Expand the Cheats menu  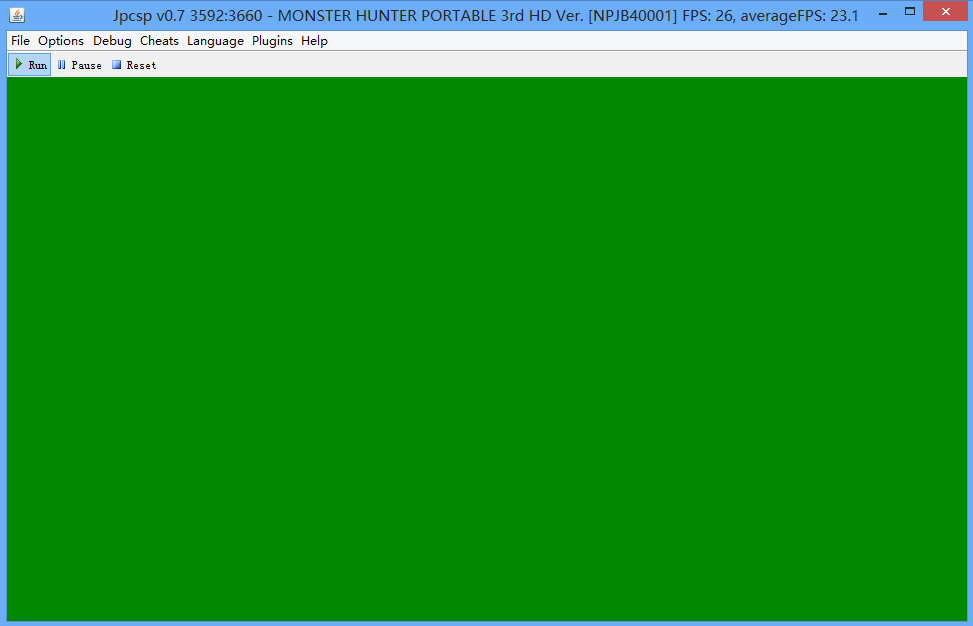click(159, 41)
